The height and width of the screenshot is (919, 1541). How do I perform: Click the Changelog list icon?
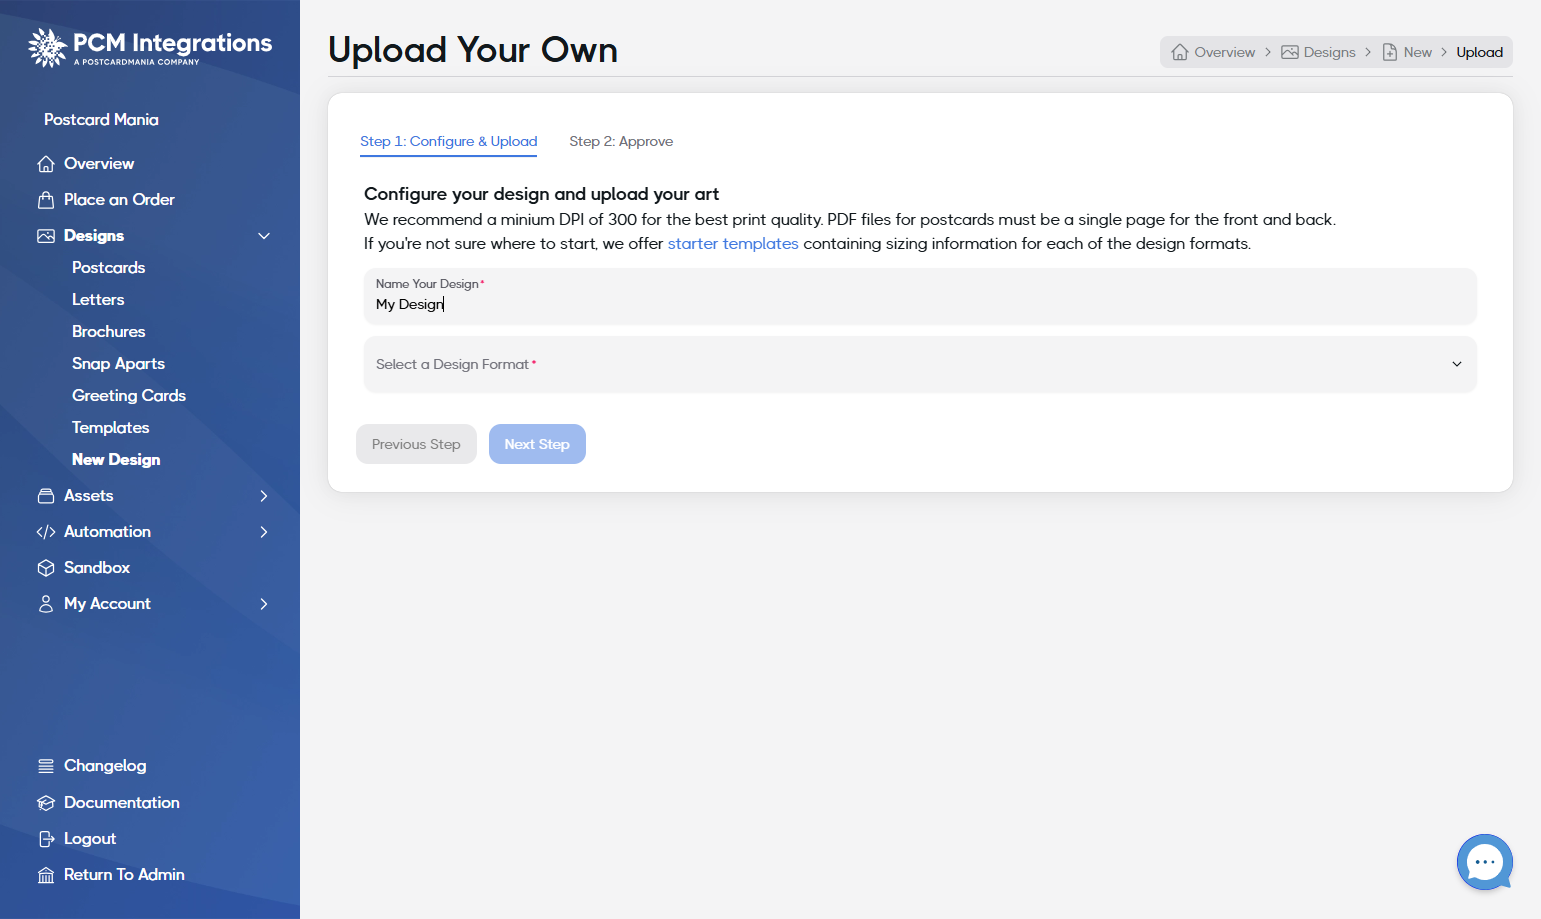point(46,766)
